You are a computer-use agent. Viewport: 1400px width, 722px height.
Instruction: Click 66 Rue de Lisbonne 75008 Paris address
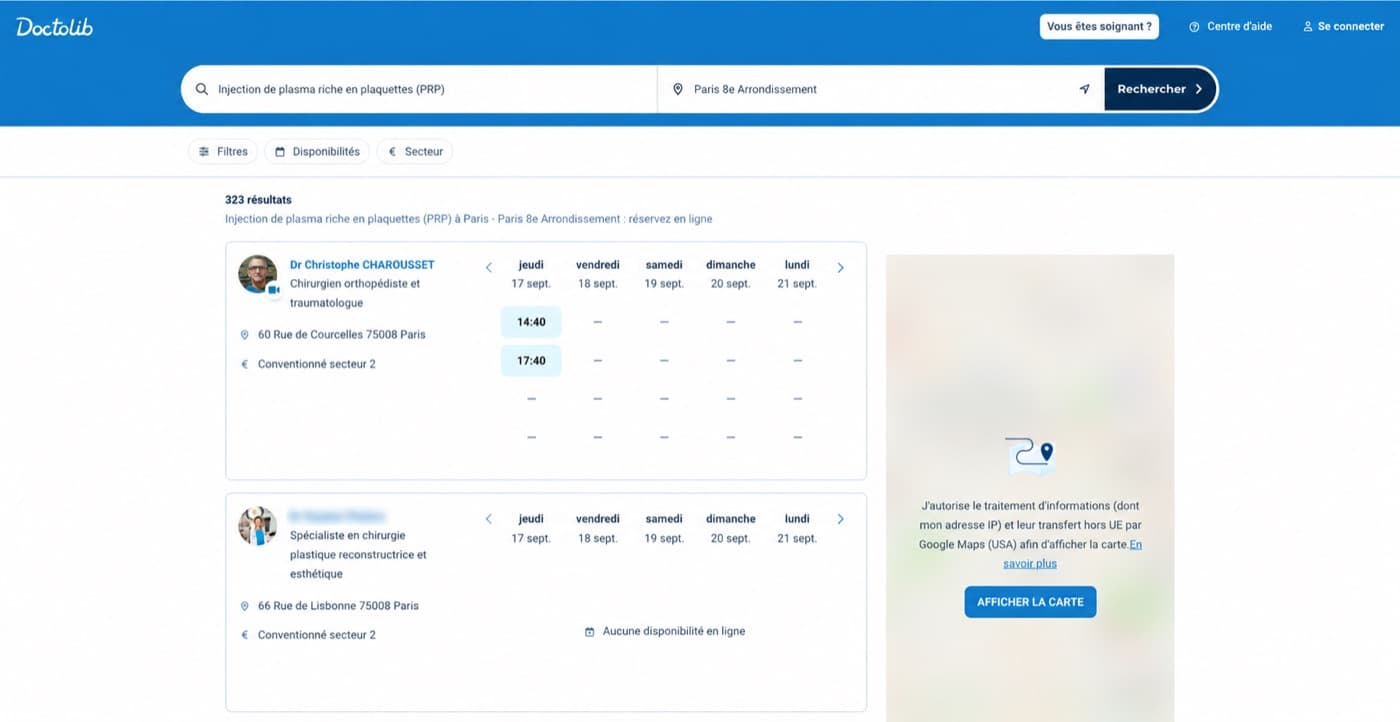coord(338,606)
